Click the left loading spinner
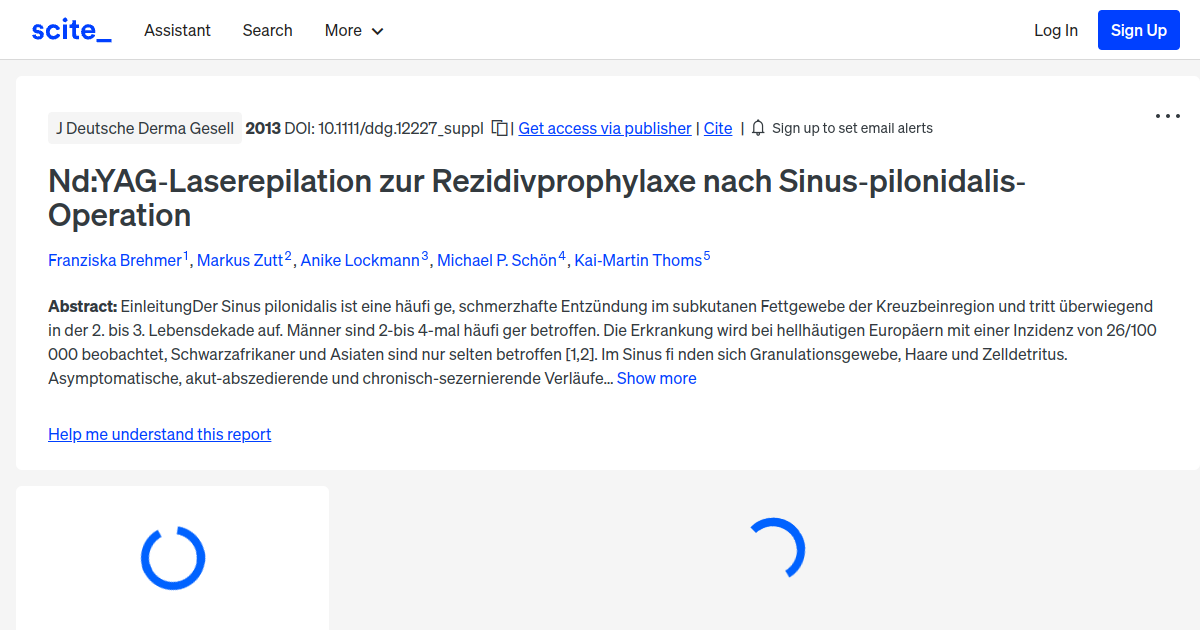Viewport: 1200px width, 630px height. point(172,558)
